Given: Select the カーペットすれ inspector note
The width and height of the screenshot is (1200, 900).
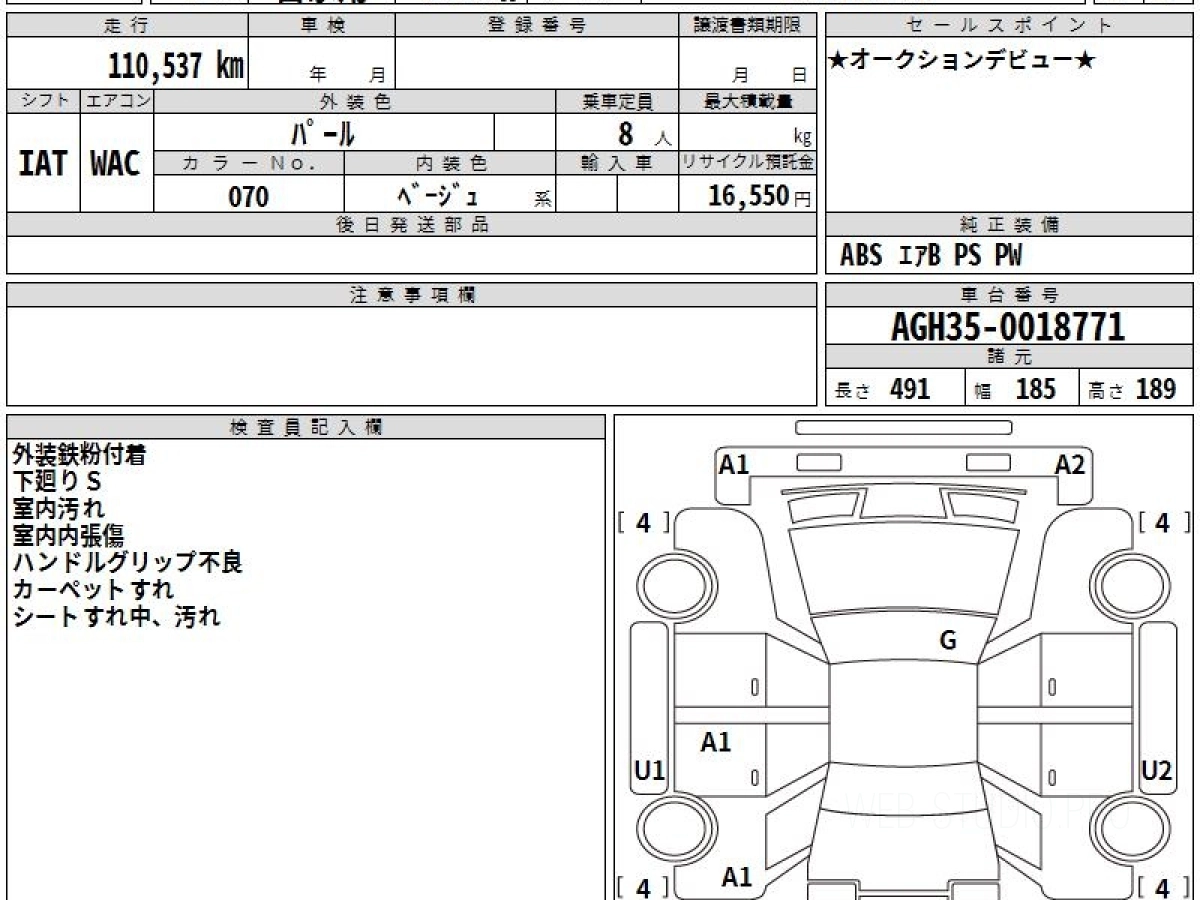Looking at the screenshot, I should pos(93,590).
